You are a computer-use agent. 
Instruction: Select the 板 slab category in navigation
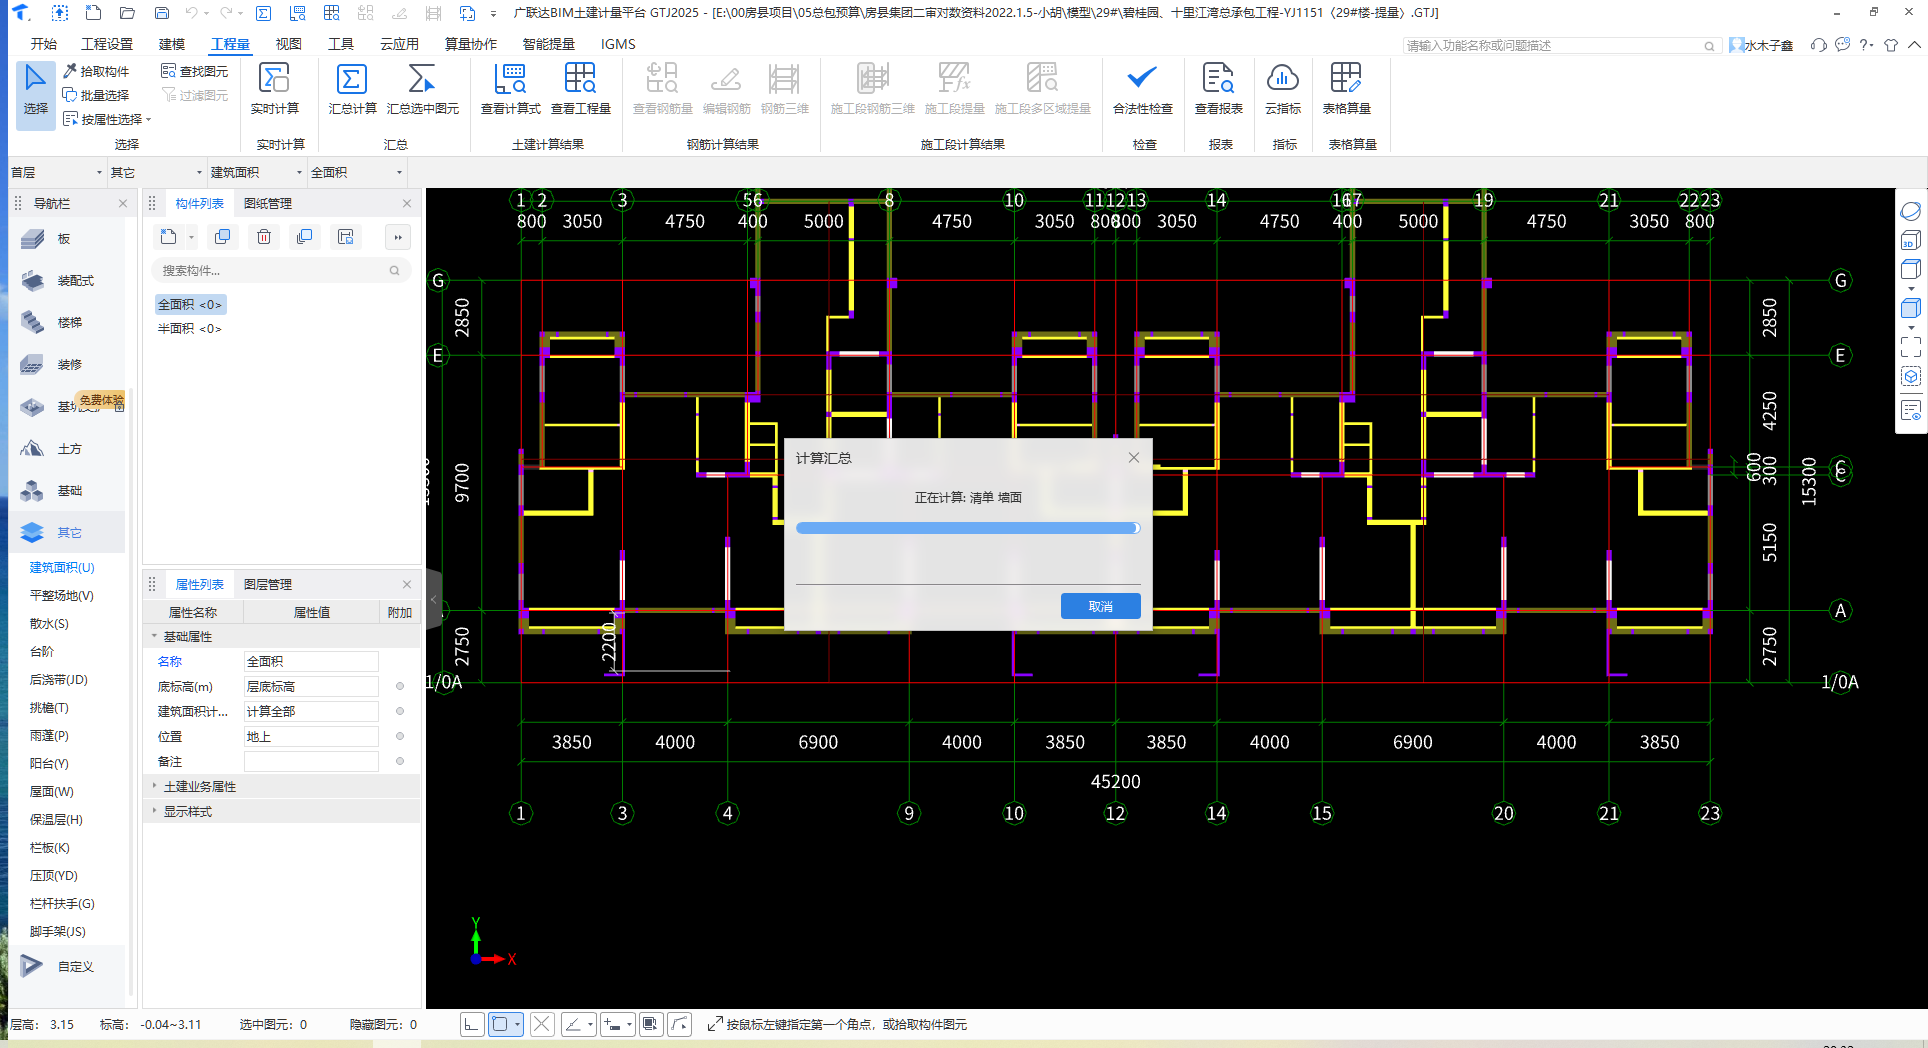click(x=64, y=239)
